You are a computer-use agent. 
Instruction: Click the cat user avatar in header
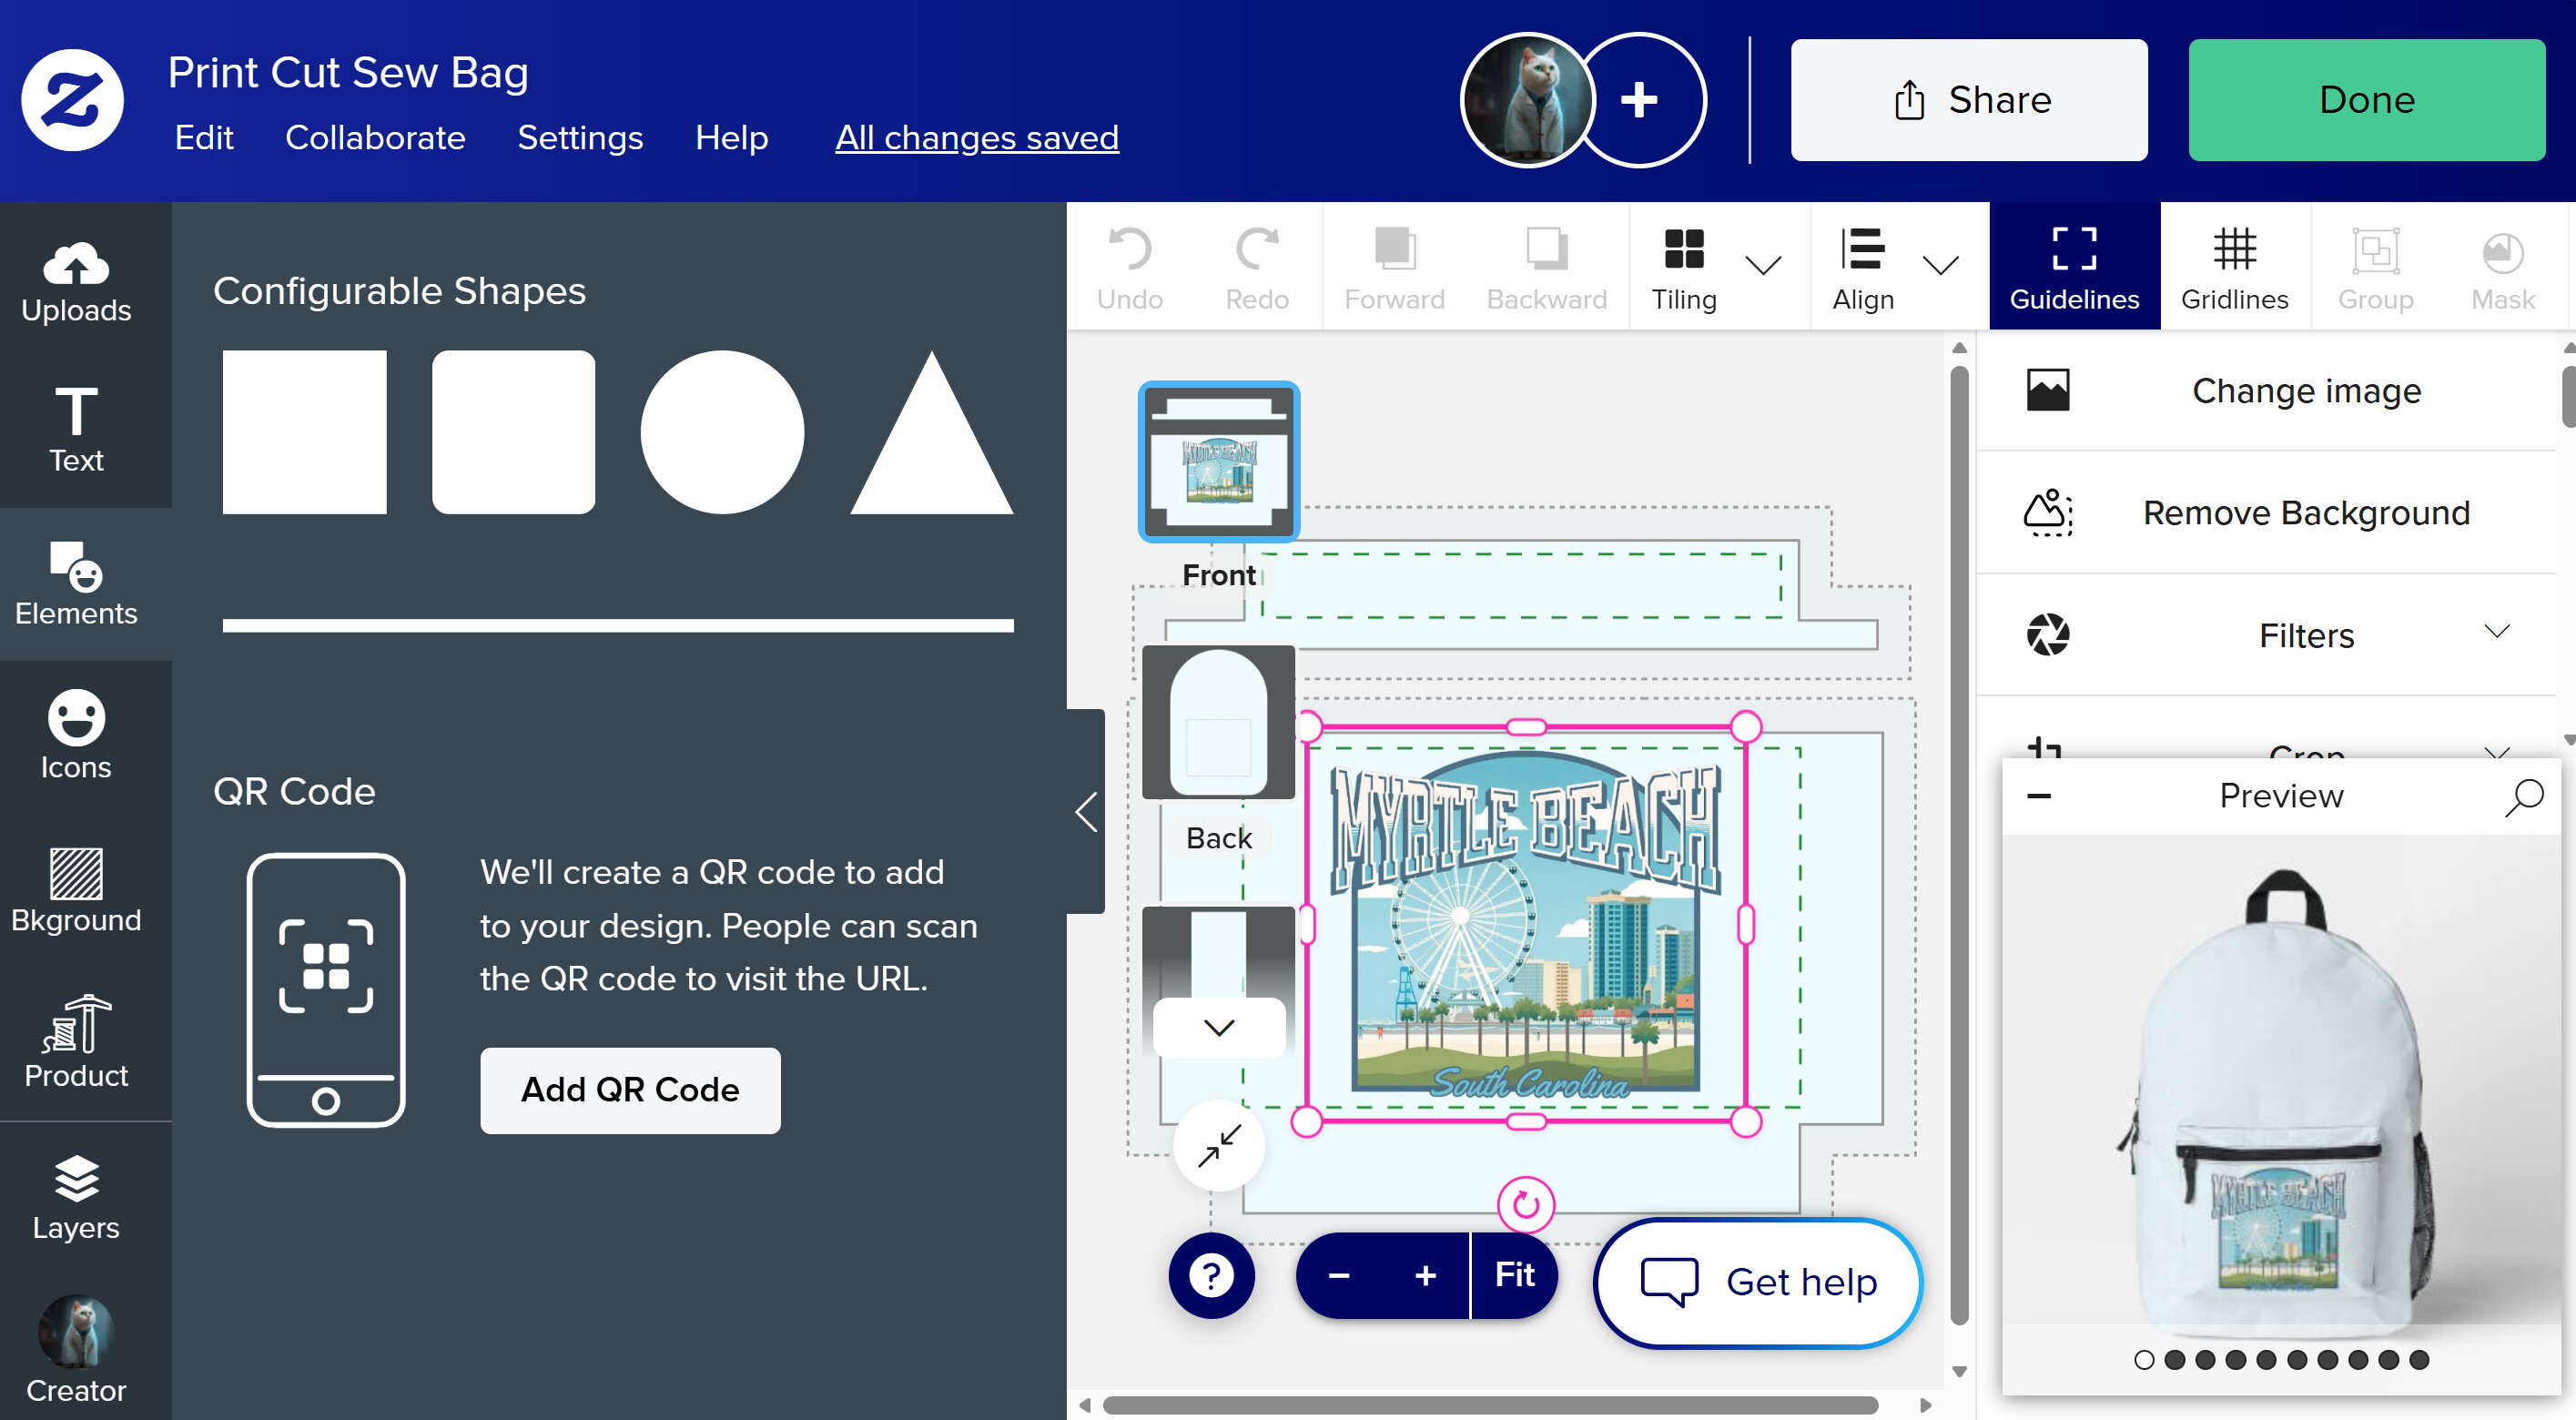click(x=1528, y=100)
